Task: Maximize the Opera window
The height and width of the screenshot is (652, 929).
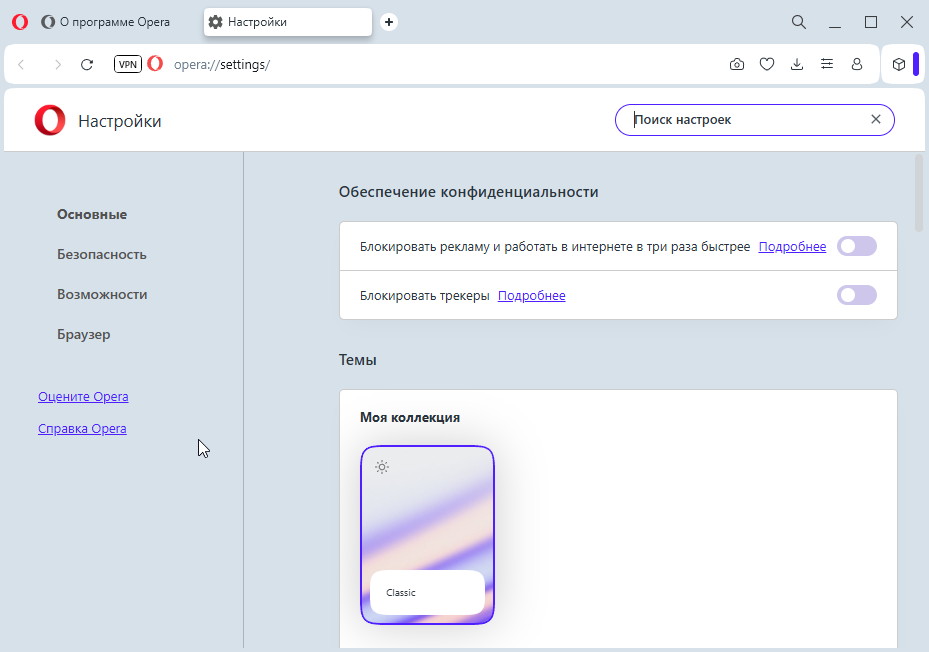Action: point(871,22)
